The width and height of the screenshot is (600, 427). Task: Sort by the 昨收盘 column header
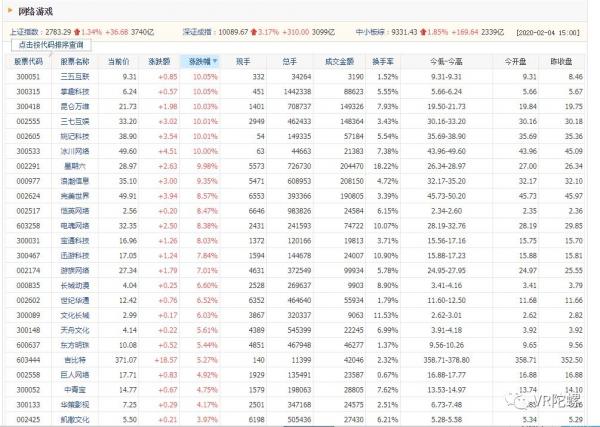click(x=561, y=62)
